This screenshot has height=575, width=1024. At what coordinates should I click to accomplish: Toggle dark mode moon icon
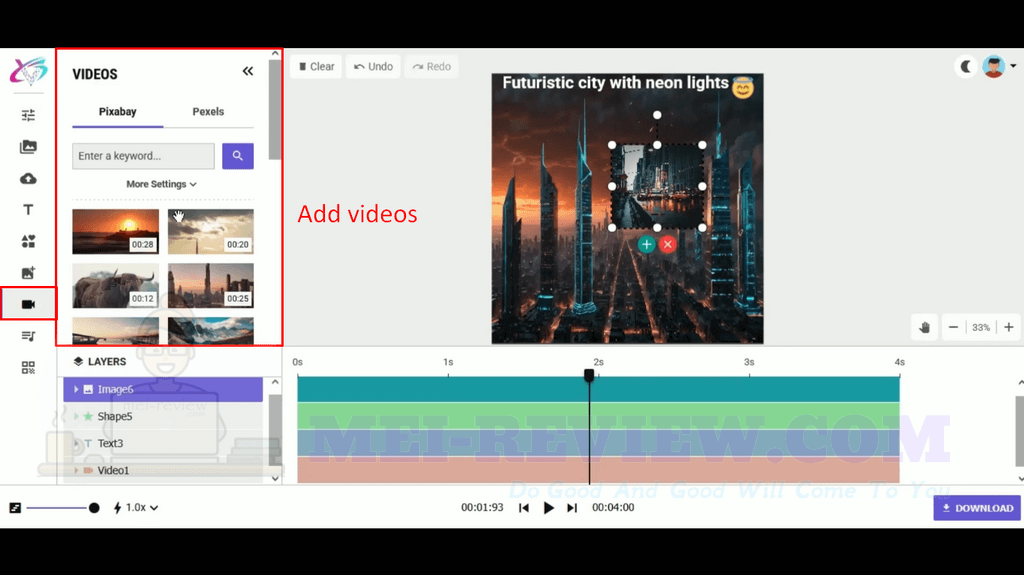pos(965,67)
